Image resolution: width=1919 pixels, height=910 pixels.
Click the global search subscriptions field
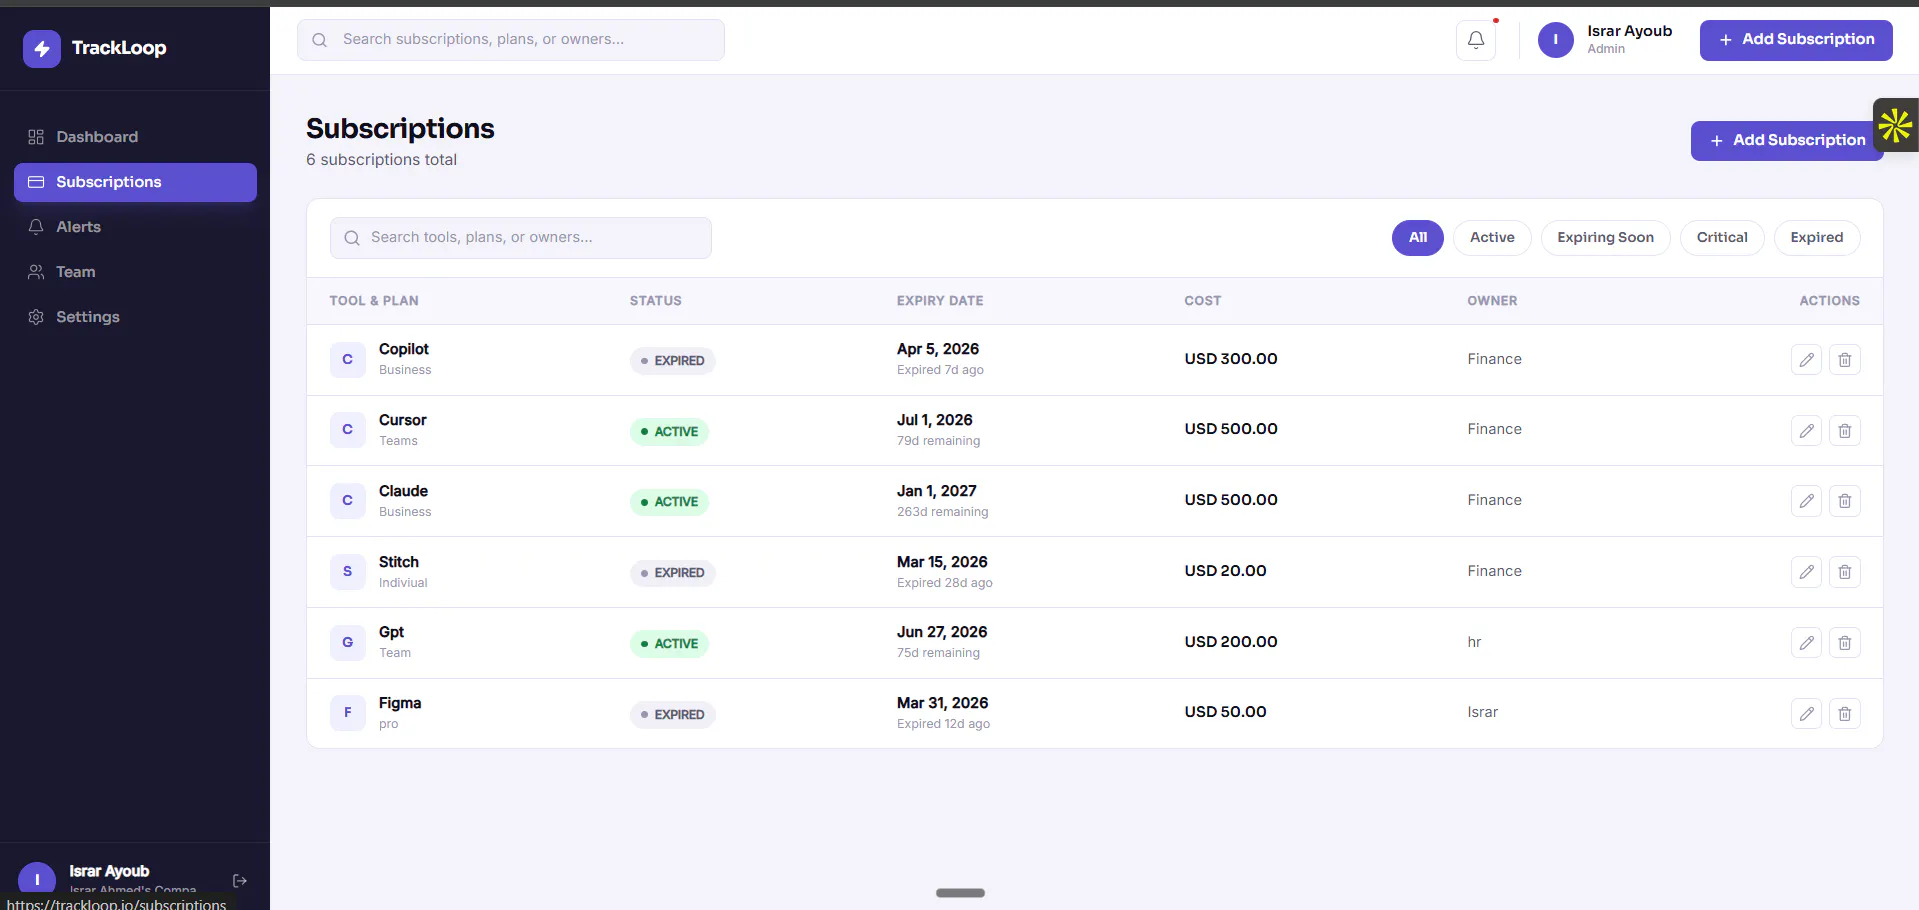(511, 40)
